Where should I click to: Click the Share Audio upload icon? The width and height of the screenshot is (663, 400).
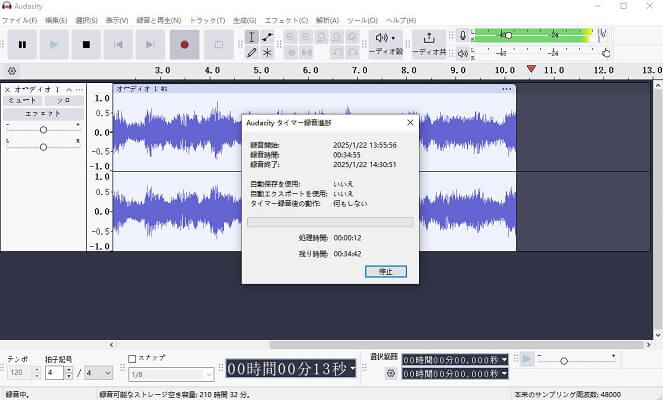coord(429,44)
